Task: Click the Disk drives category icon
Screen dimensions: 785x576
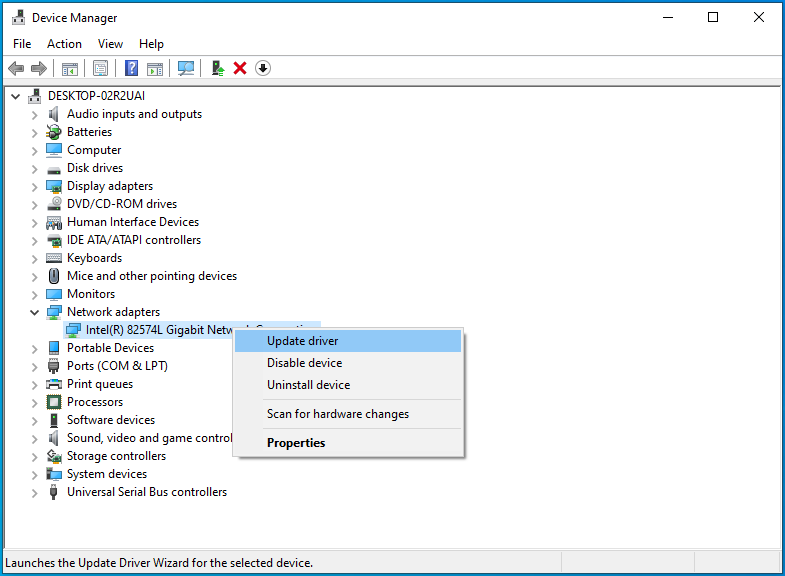Action: point(54,169)
